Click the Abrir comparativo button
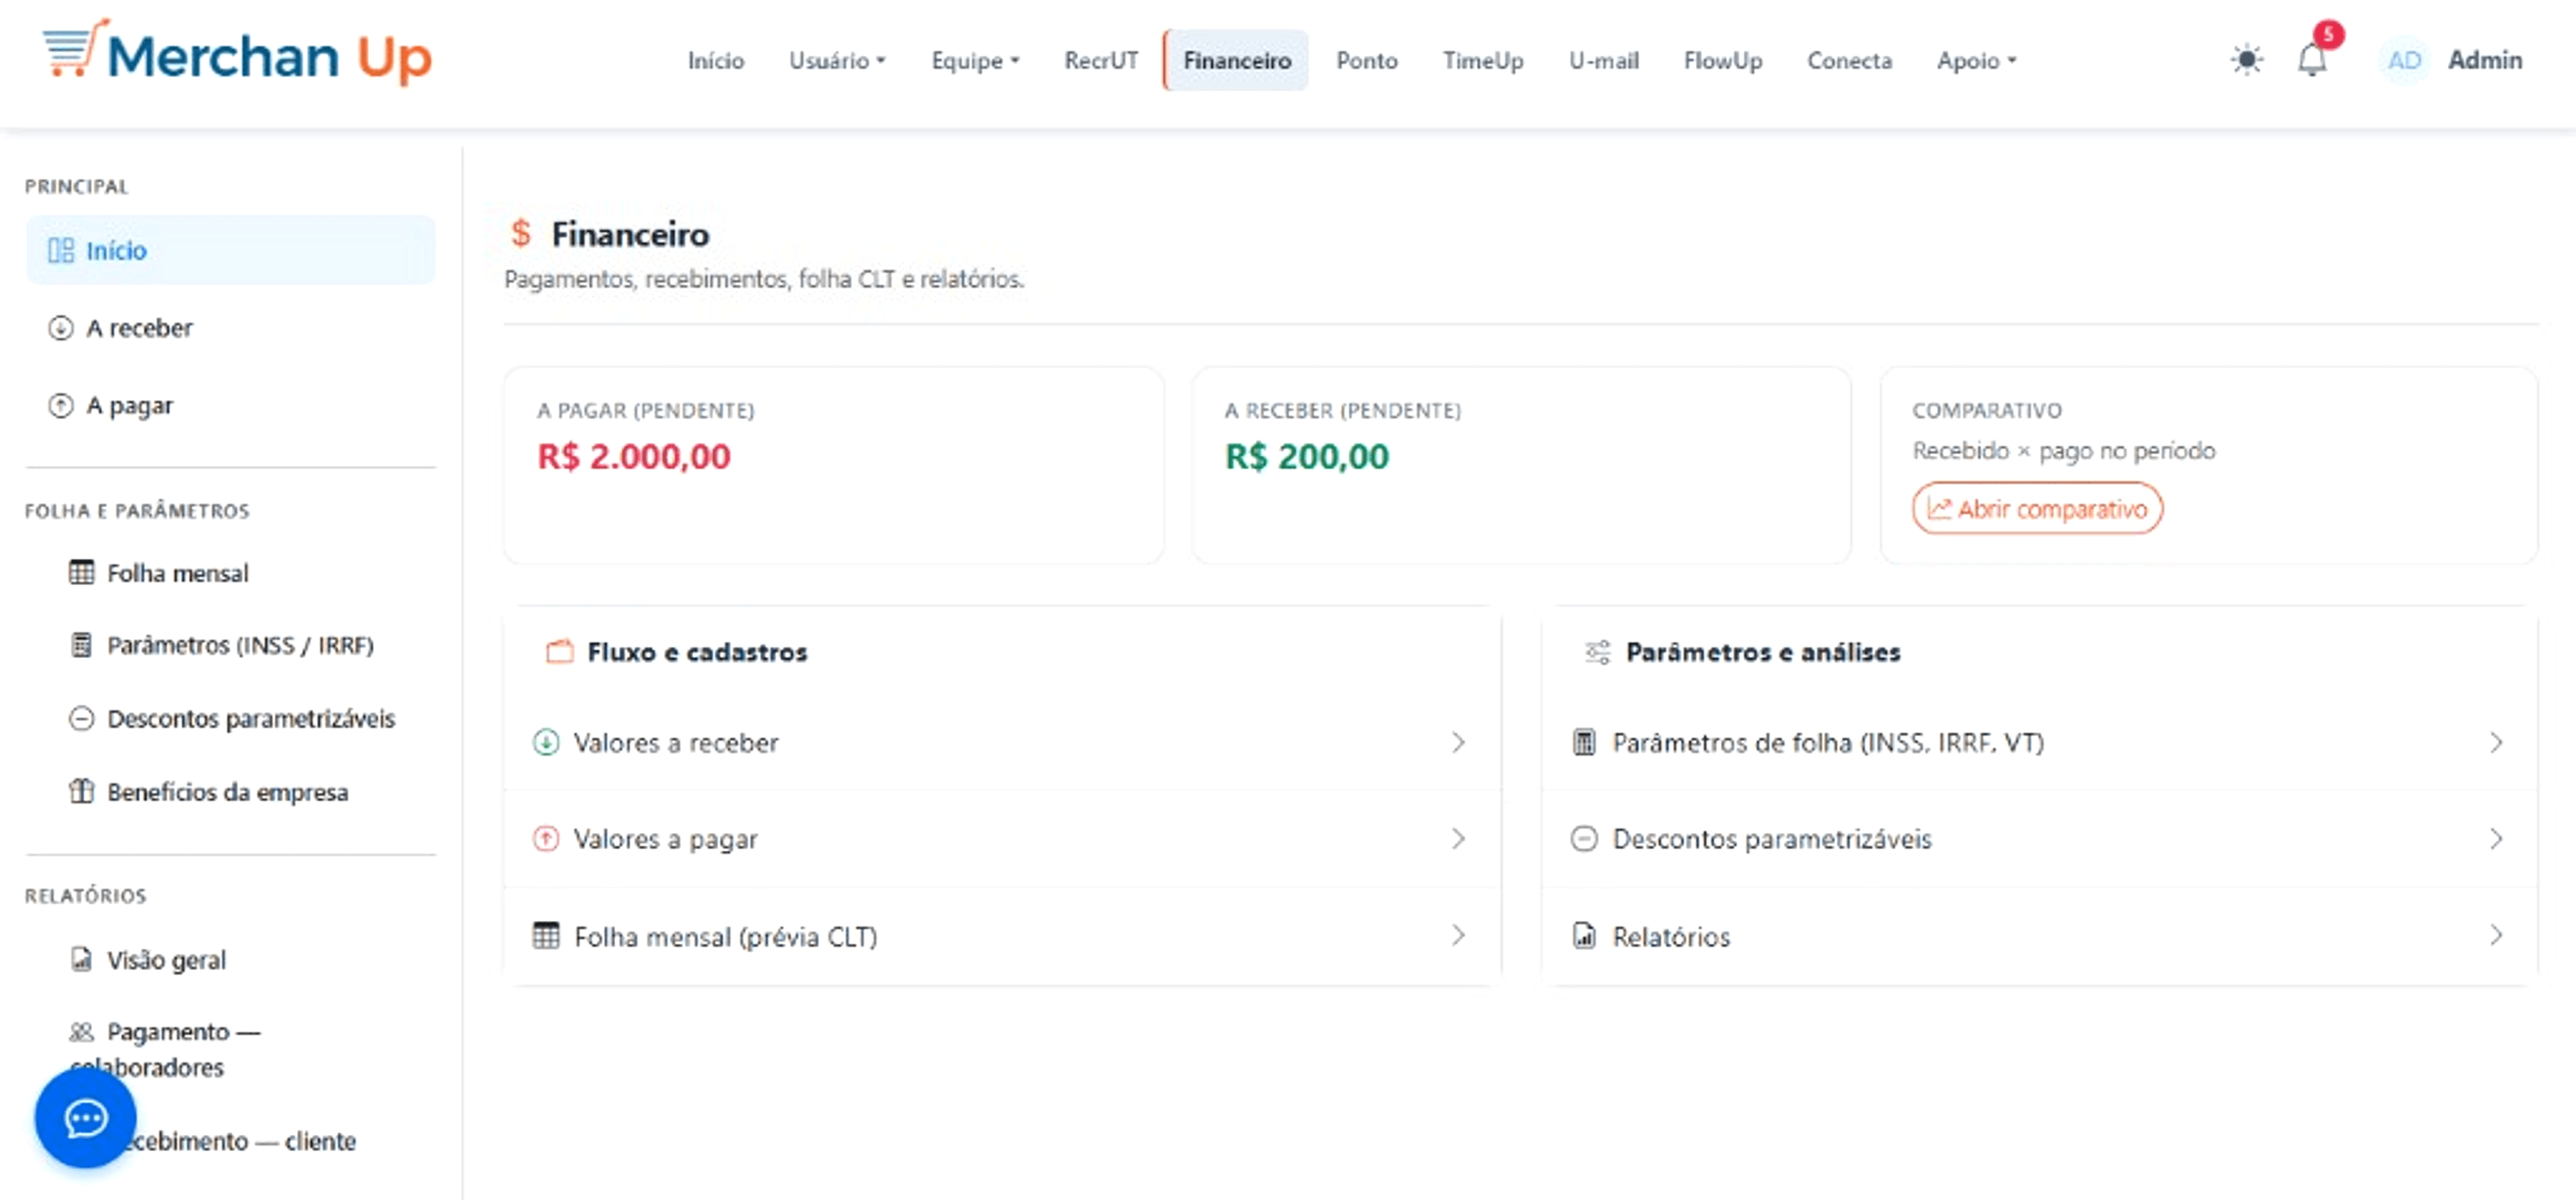Viewport: 2576px width, 1200px height. [x=2037, y=508]
